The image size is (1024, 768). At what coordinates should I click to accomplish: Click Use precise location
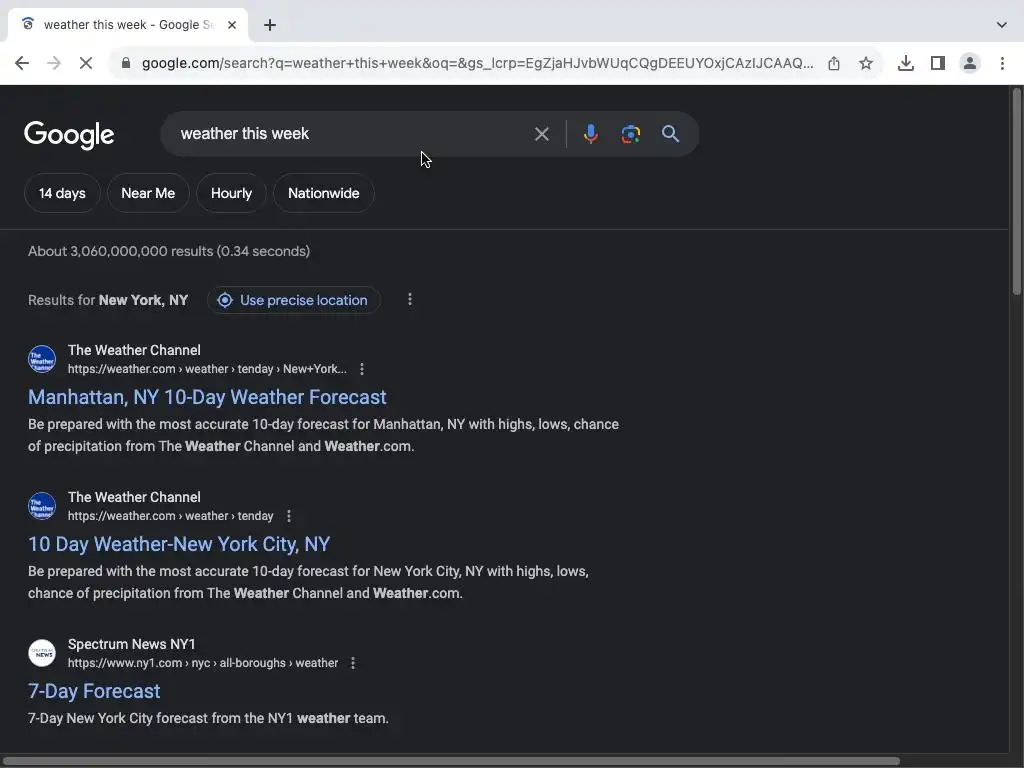click(293, 300)
